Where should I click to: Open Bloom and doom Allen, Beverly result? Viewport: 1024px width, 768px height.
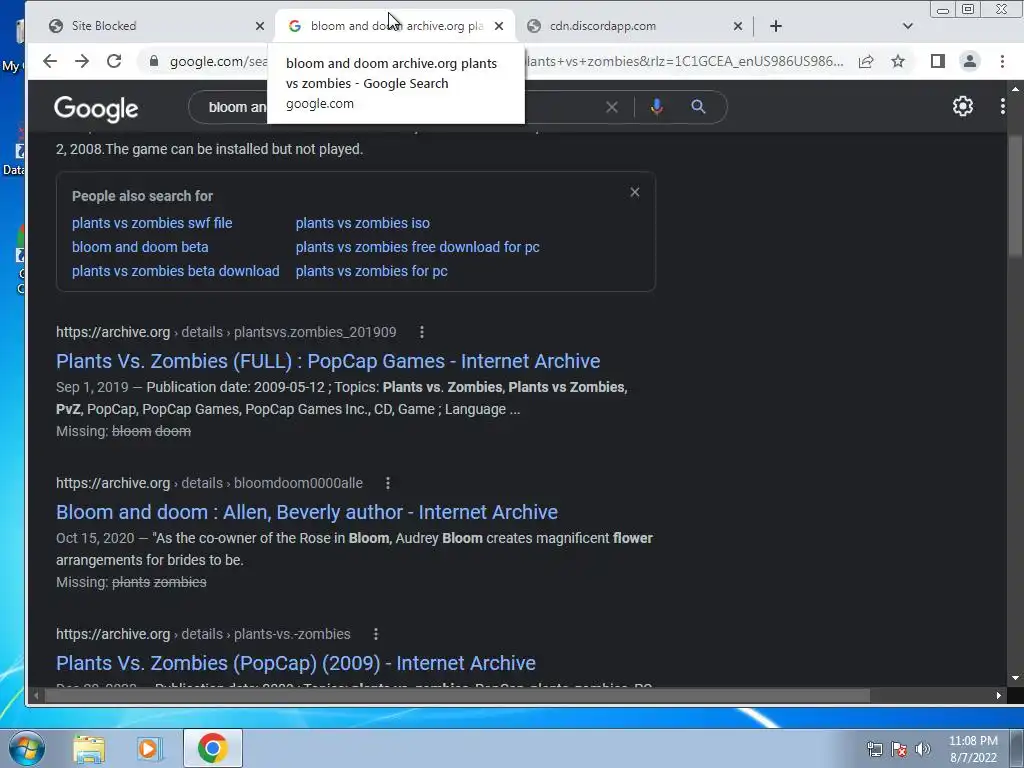(307, 512)
